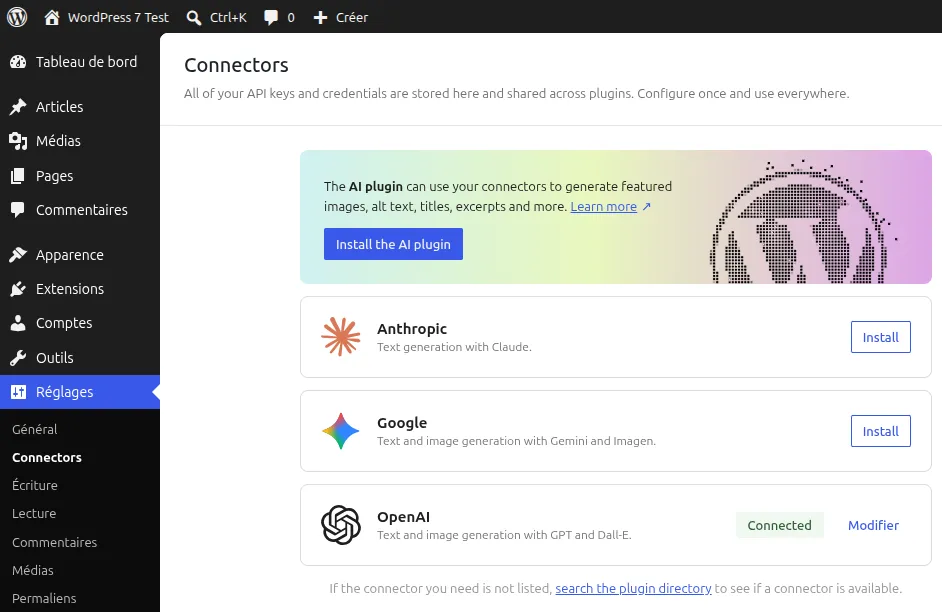This screenshot has width=942, height=612.
Task: Click the Google multicolor logo
Action: (x=341, y=431)
